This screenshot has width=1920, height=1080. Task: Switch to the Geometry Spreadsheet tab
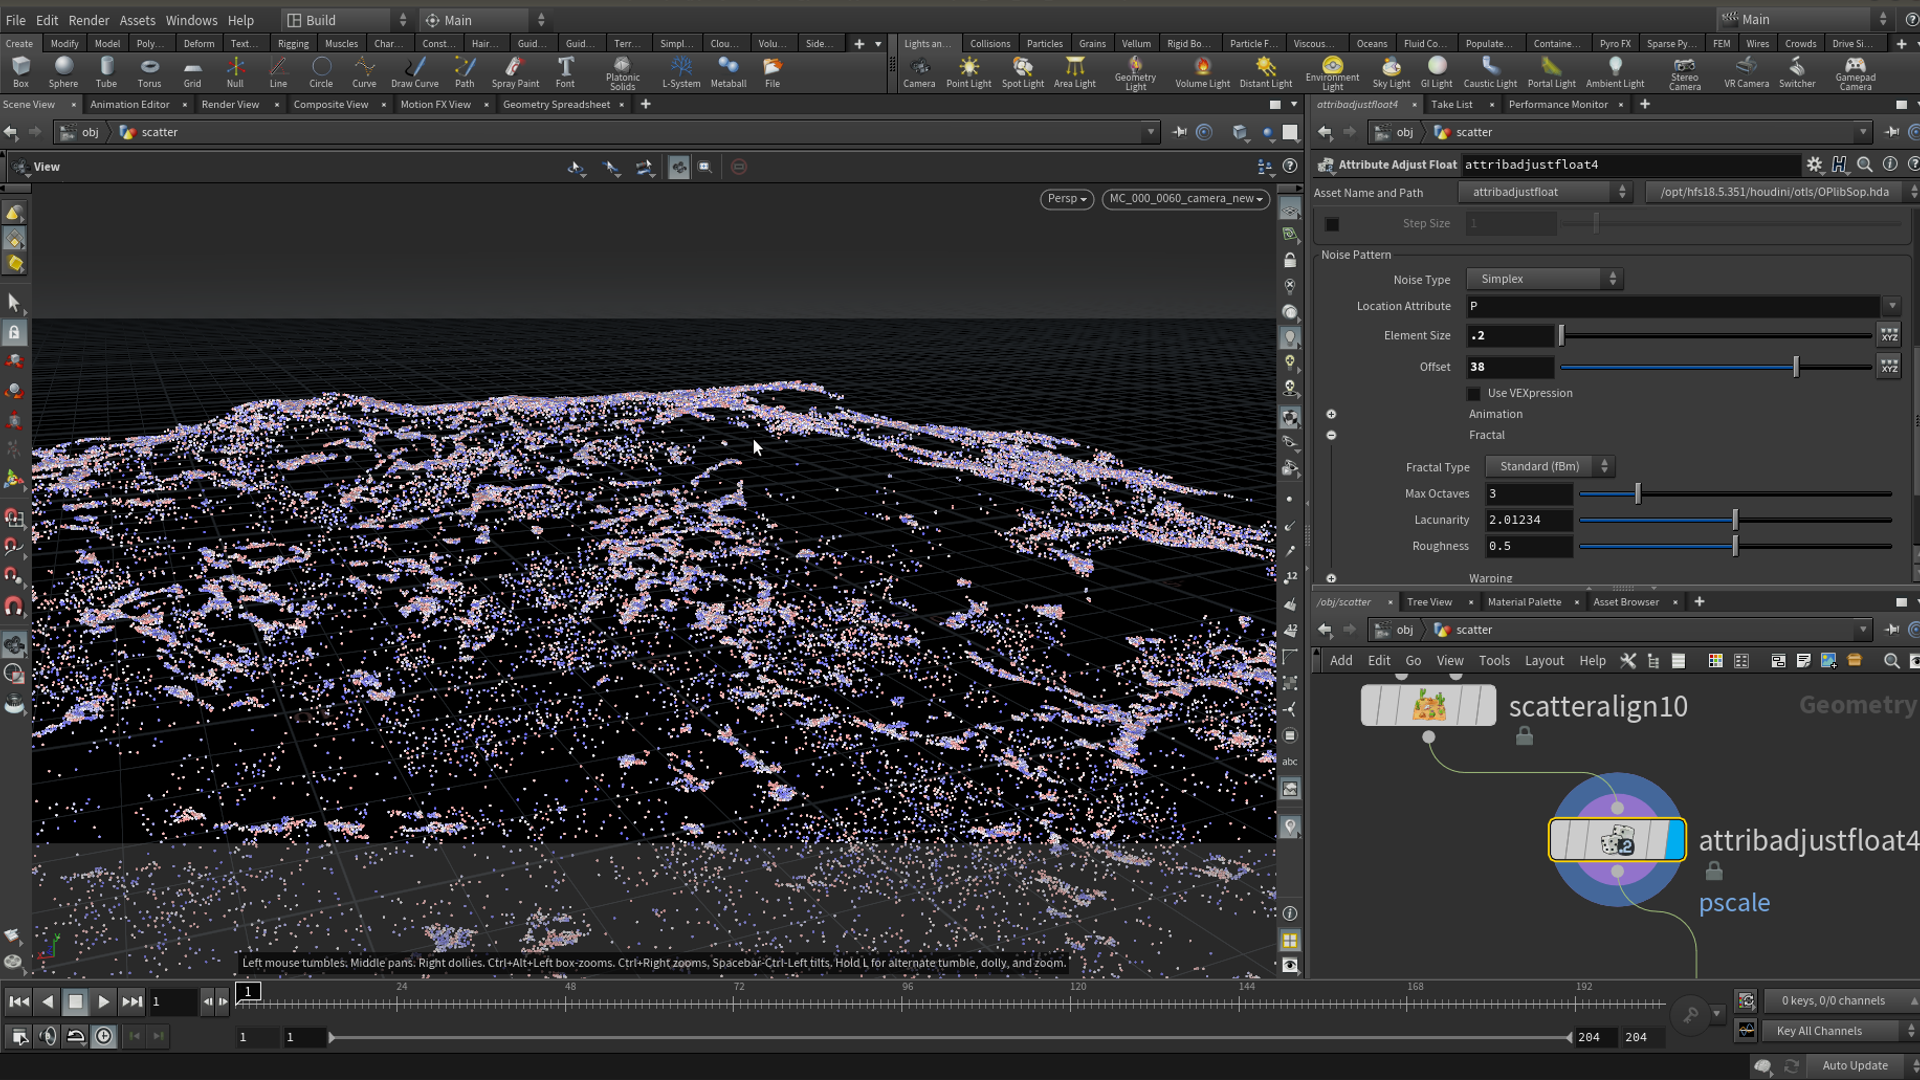pyautogui.click(x=556, y=104)
